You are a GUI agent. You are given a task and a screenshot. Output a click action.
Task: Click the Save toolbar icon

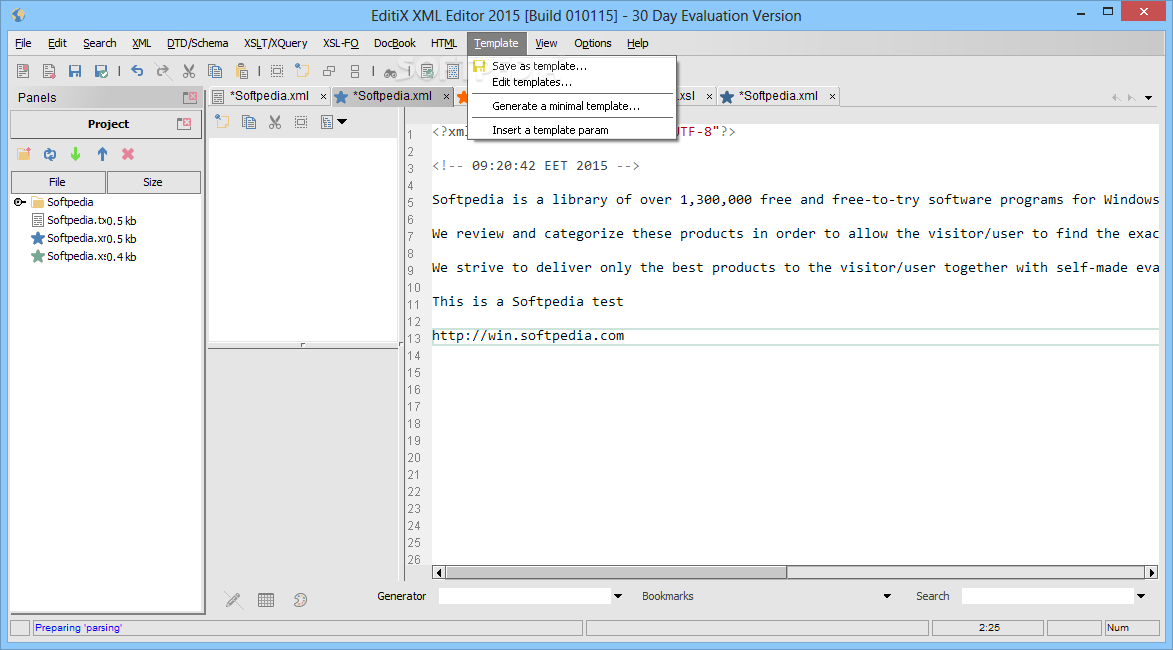[75, 71]
